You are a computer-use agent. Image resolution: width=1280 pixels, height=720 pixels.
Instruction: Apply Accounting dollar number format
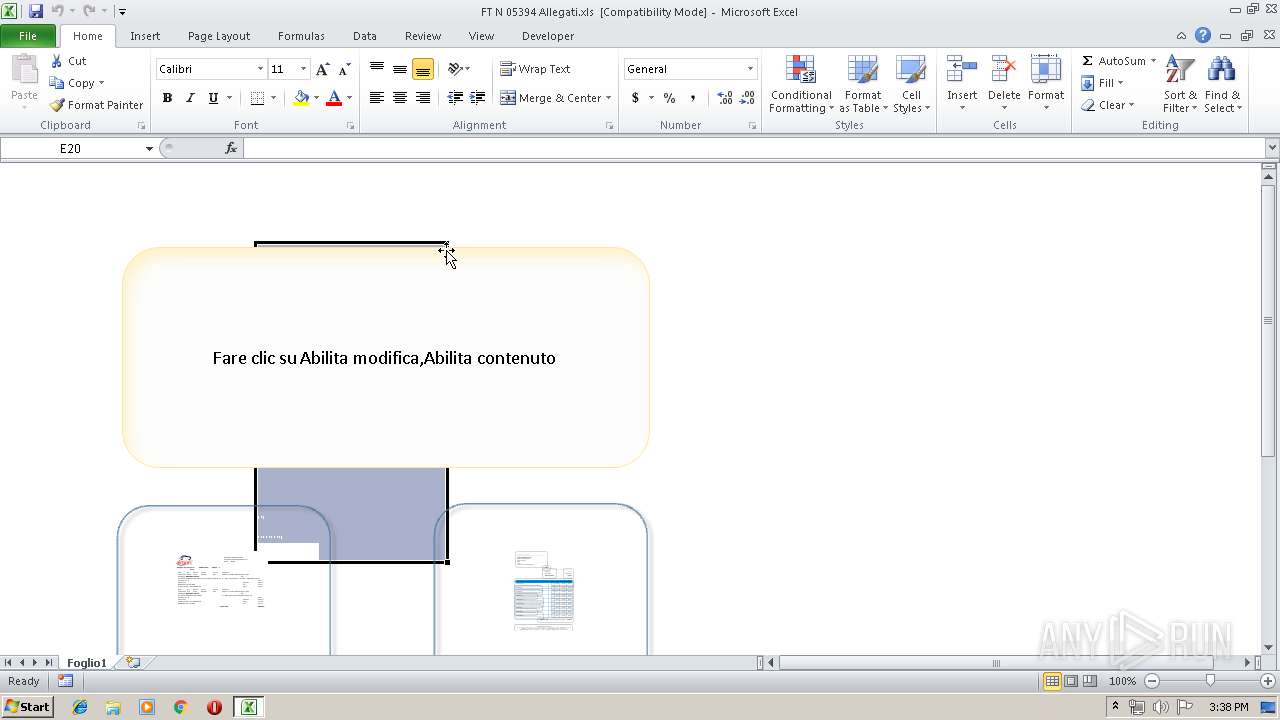click(x=635, y=98)
